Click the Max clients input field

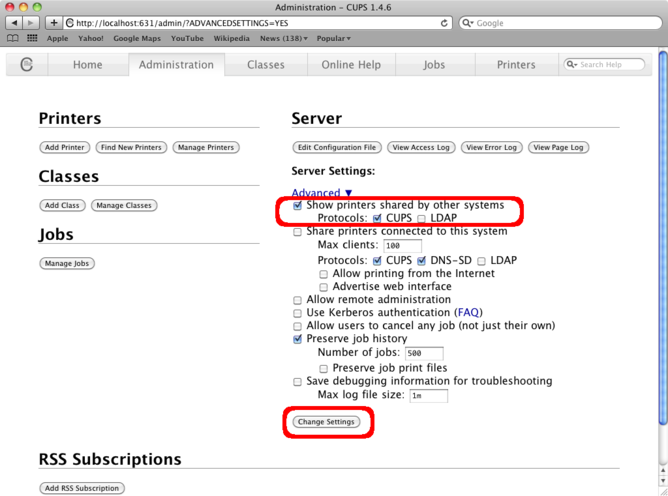[401, 246]
